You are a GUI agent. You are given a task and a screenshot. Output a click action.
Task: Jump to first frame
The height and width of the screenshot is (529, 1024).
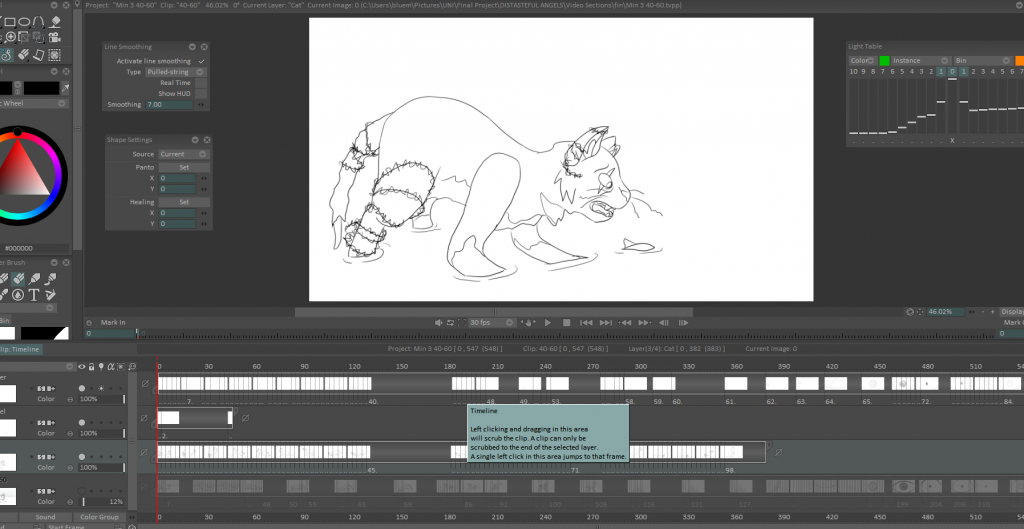(x=586, y=323)
